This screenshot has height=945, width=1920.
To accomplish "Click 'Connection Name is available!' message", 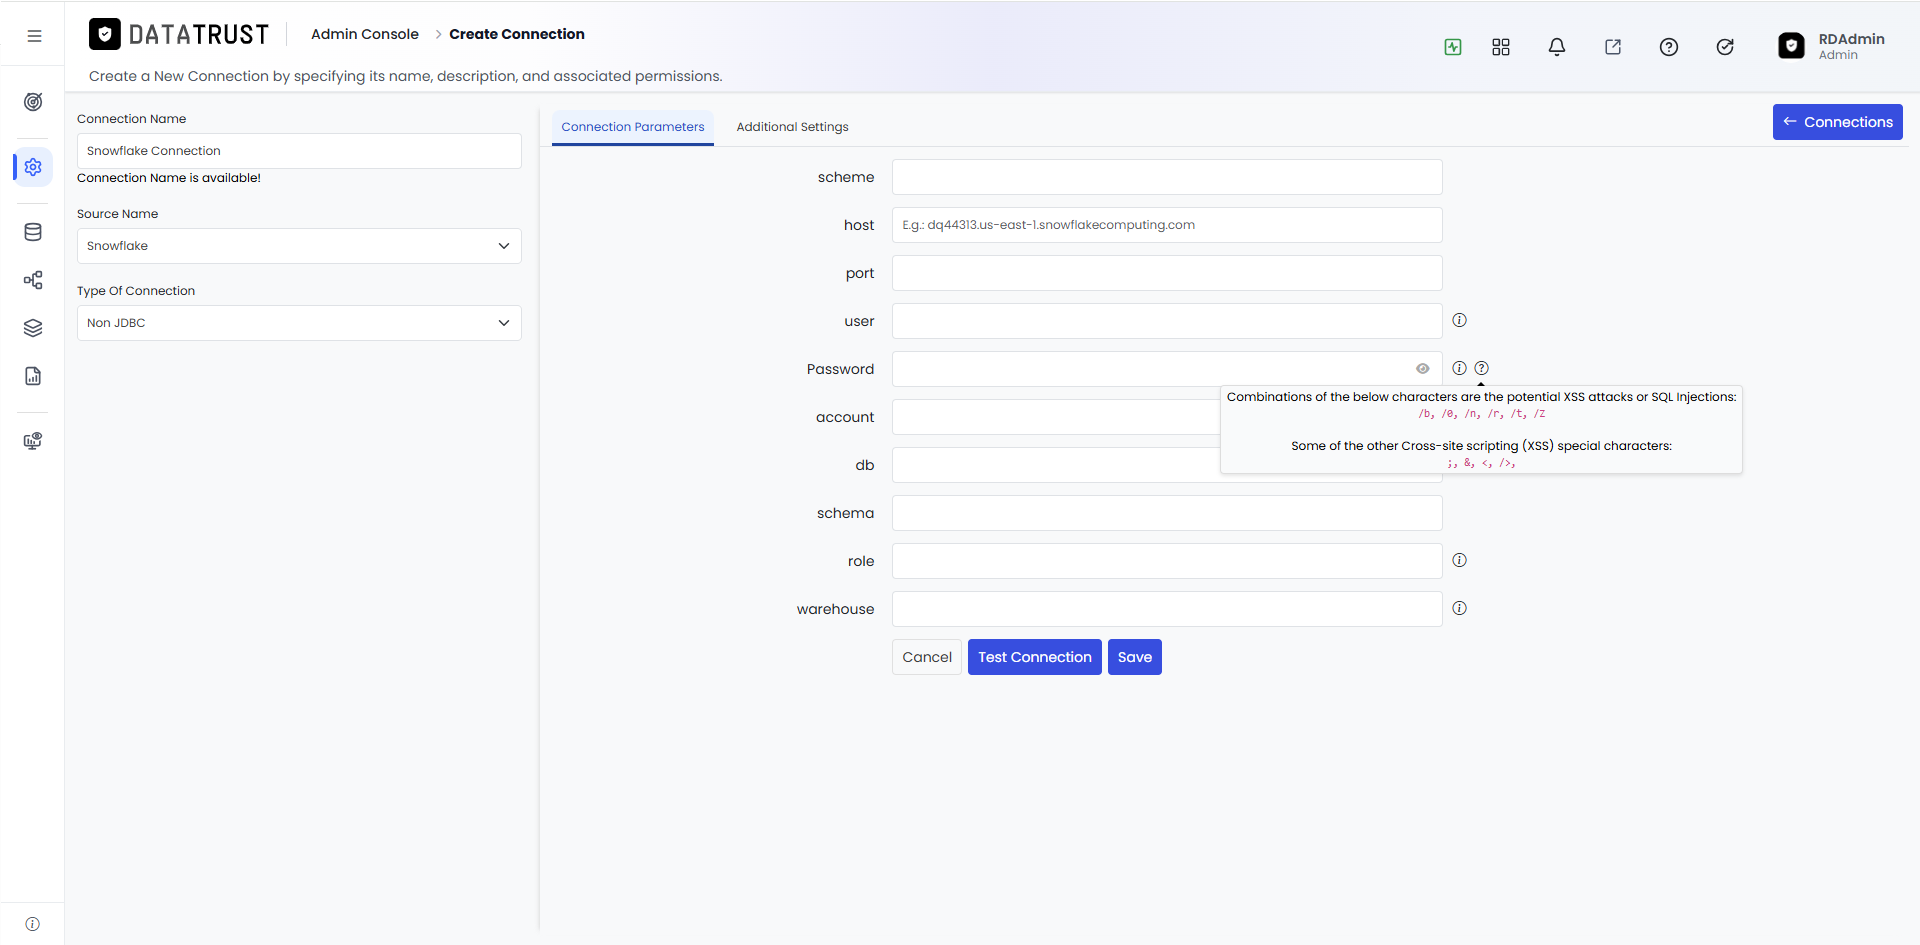I will pyautogui.click(x=169, y=178).
